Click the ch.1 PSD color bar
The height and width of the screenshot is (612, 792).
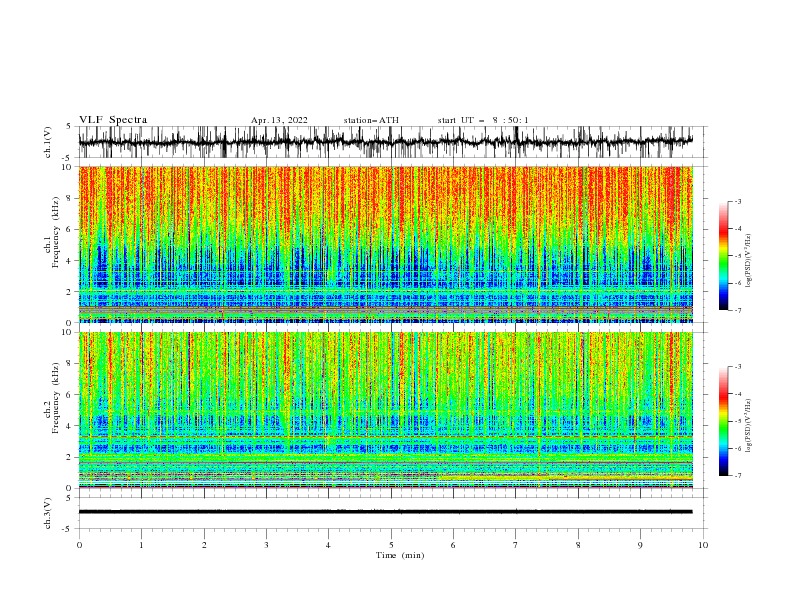pyautogui.click(x=724, y=256)
